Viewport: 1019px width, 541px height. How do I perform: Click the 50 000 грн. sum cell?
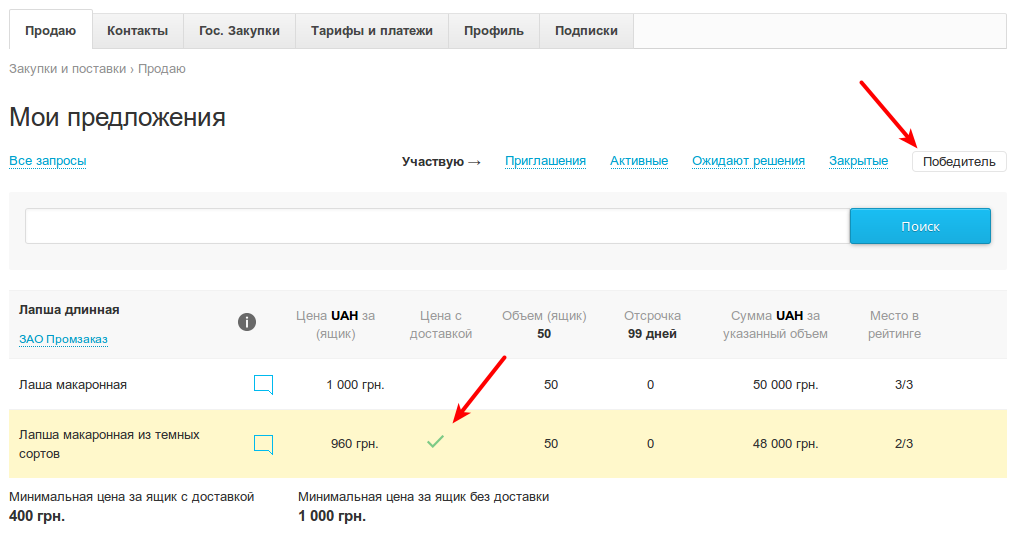(786, 385)
